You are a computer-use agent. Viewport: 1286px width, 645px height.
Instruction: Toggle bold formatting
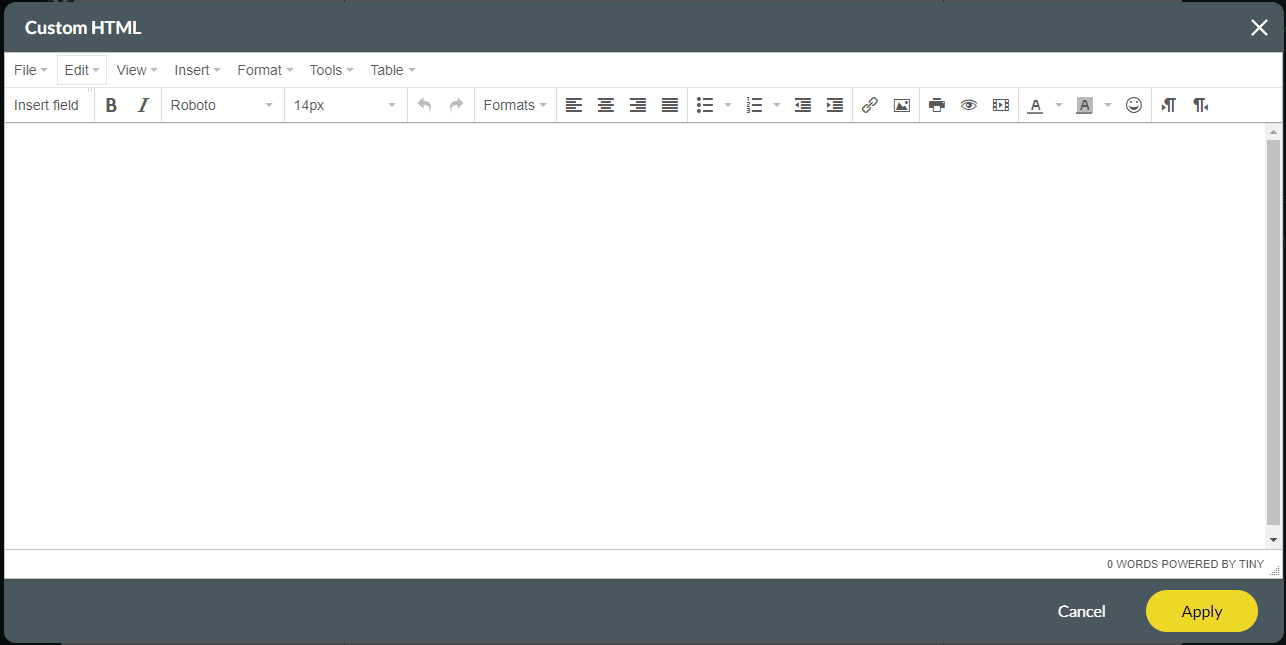click(111, 104)
